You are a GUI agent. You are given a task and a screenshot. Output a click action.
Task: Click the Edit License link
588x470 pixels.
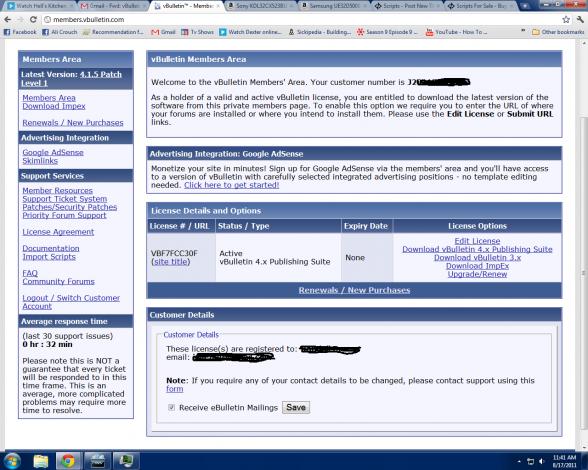coord(477,241)
